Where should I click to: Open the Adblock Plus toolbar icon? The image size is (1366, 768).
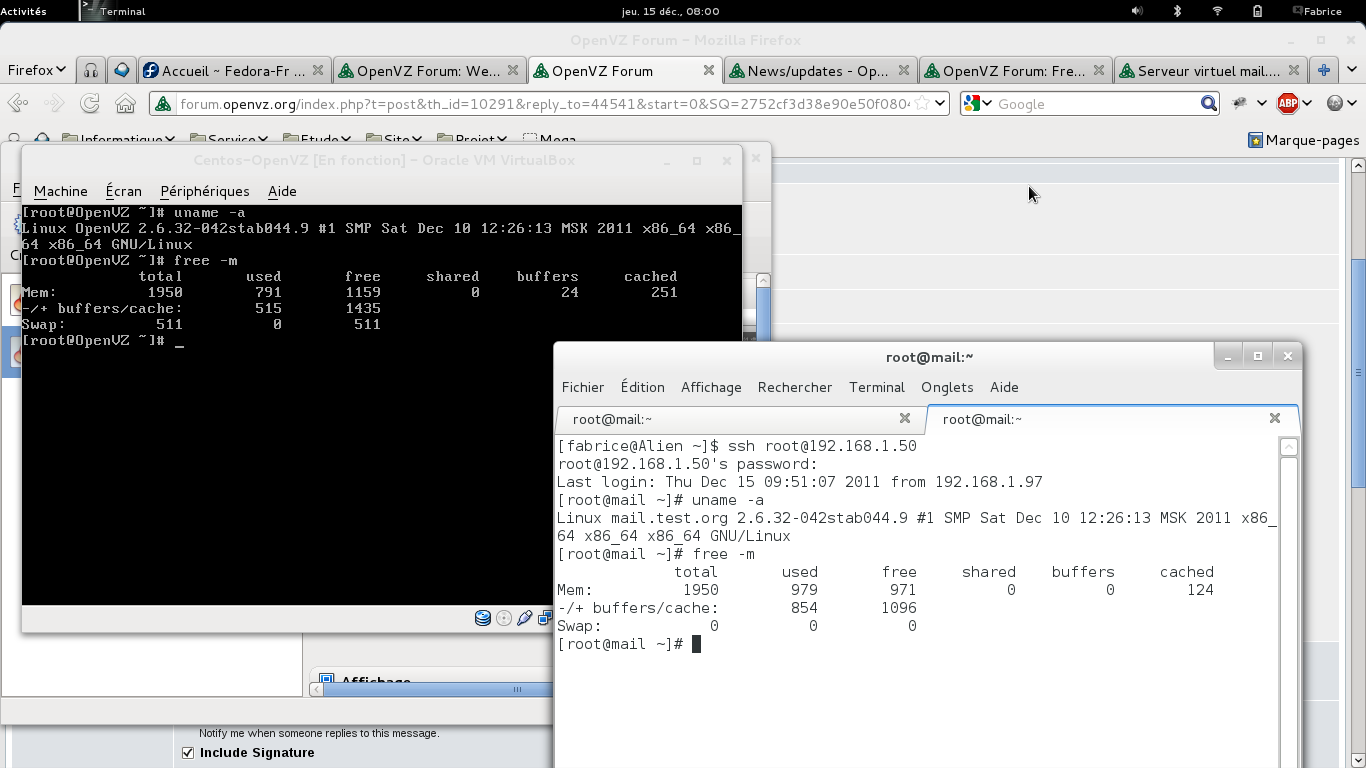pos(1288,104)
